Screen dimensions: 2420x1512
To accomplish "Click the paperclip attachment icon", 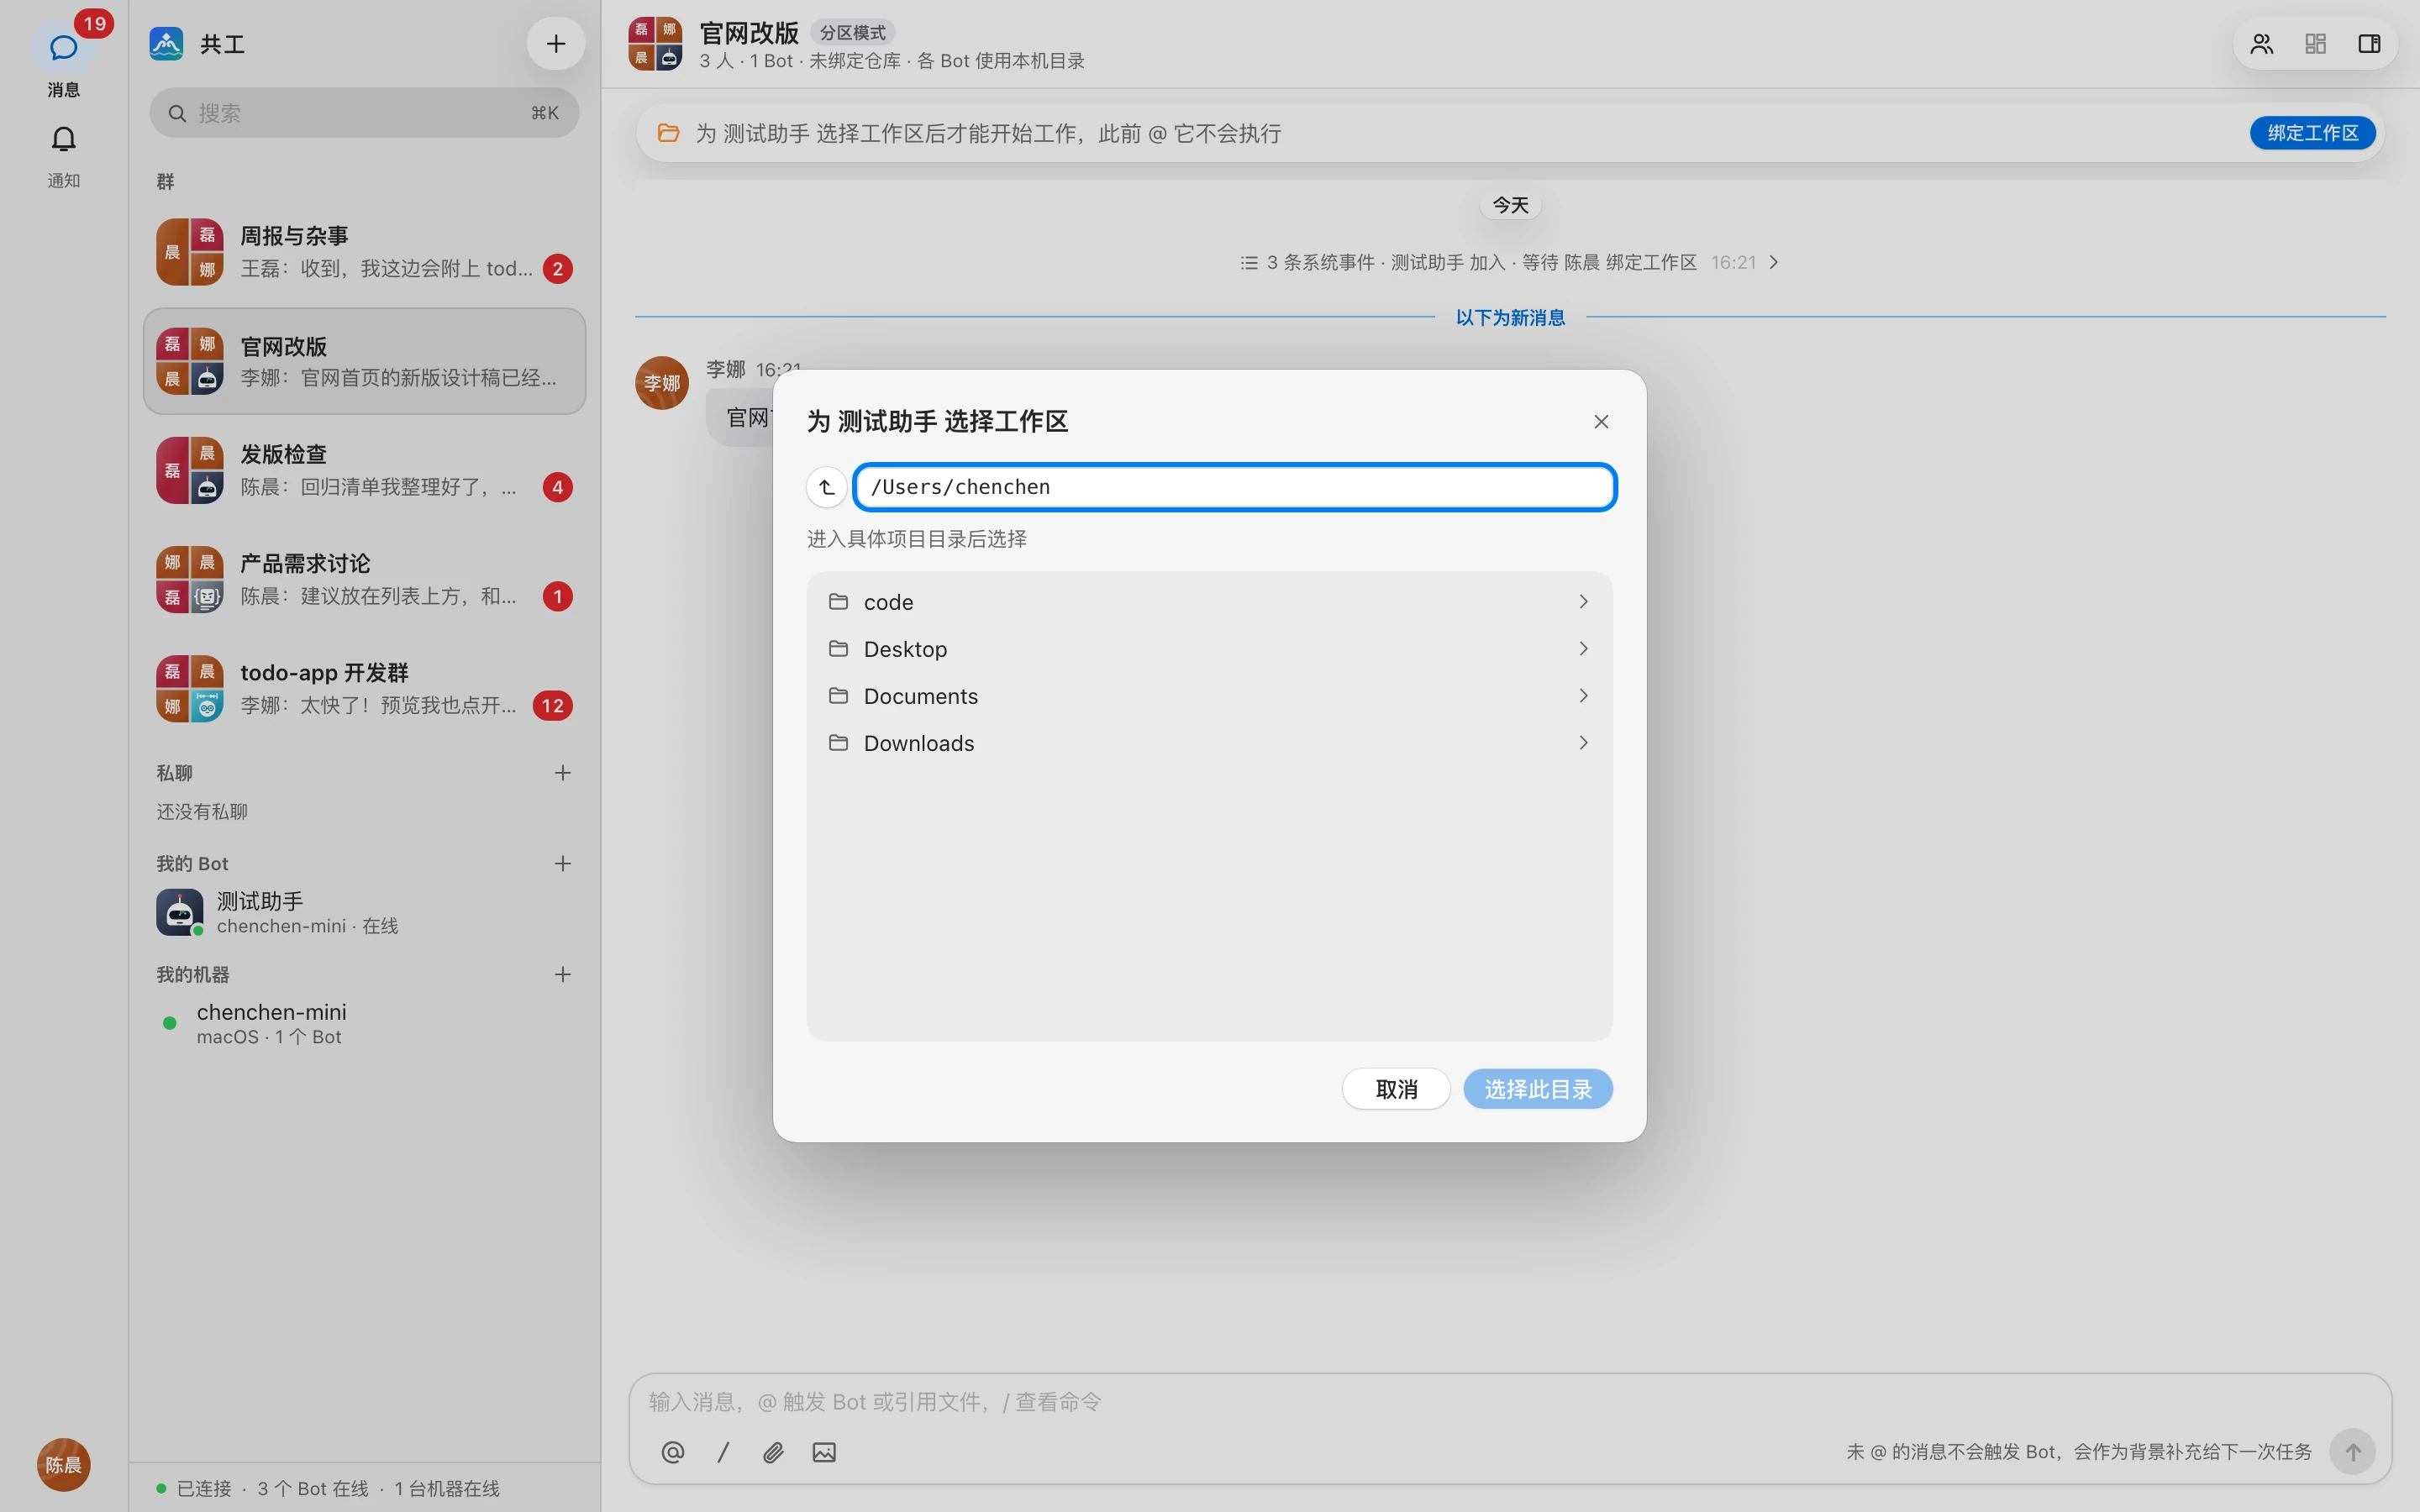I will 773,1452.
